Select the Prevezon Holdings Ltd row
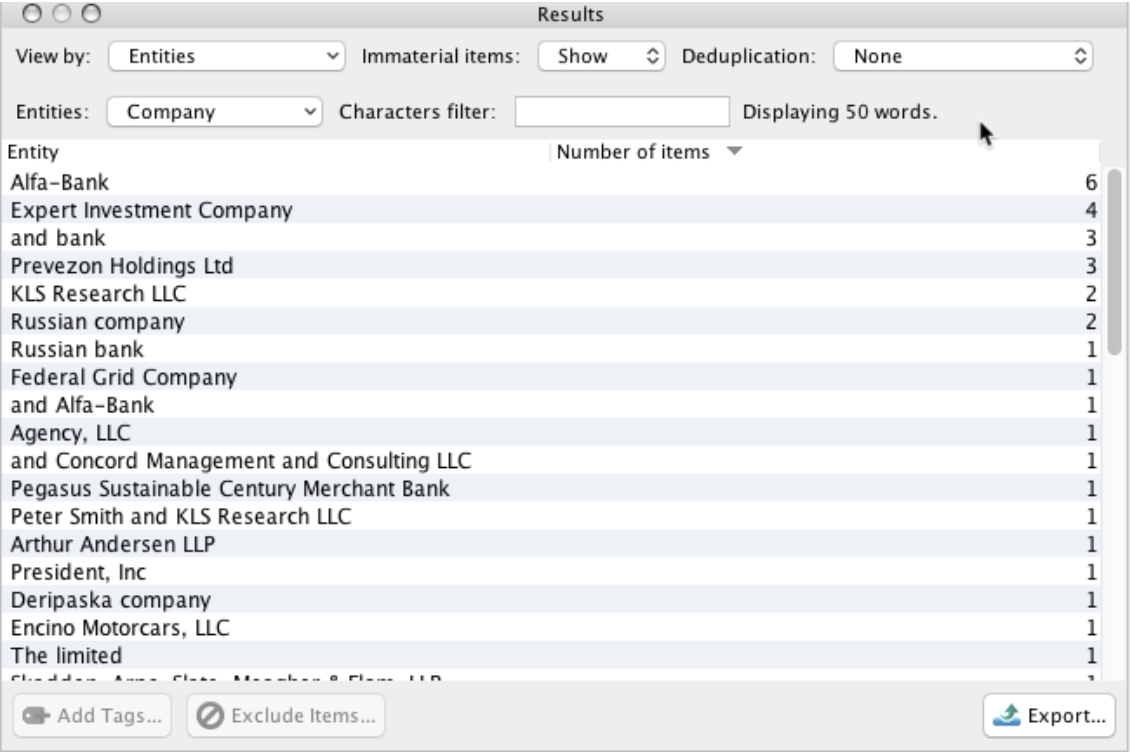The height and width of the screenshot is (752, 1130). [552, 265]
